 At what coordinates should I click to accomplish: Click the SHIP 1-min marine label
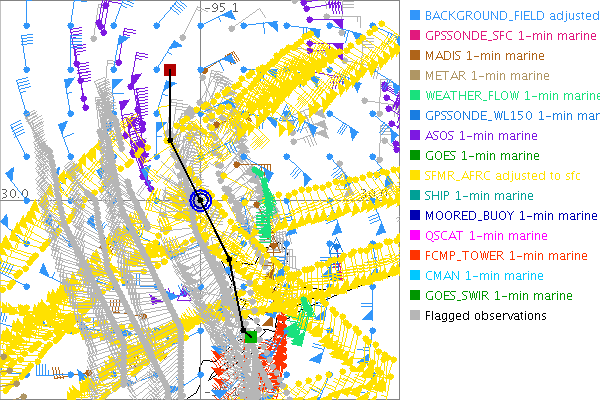[479, 196]
